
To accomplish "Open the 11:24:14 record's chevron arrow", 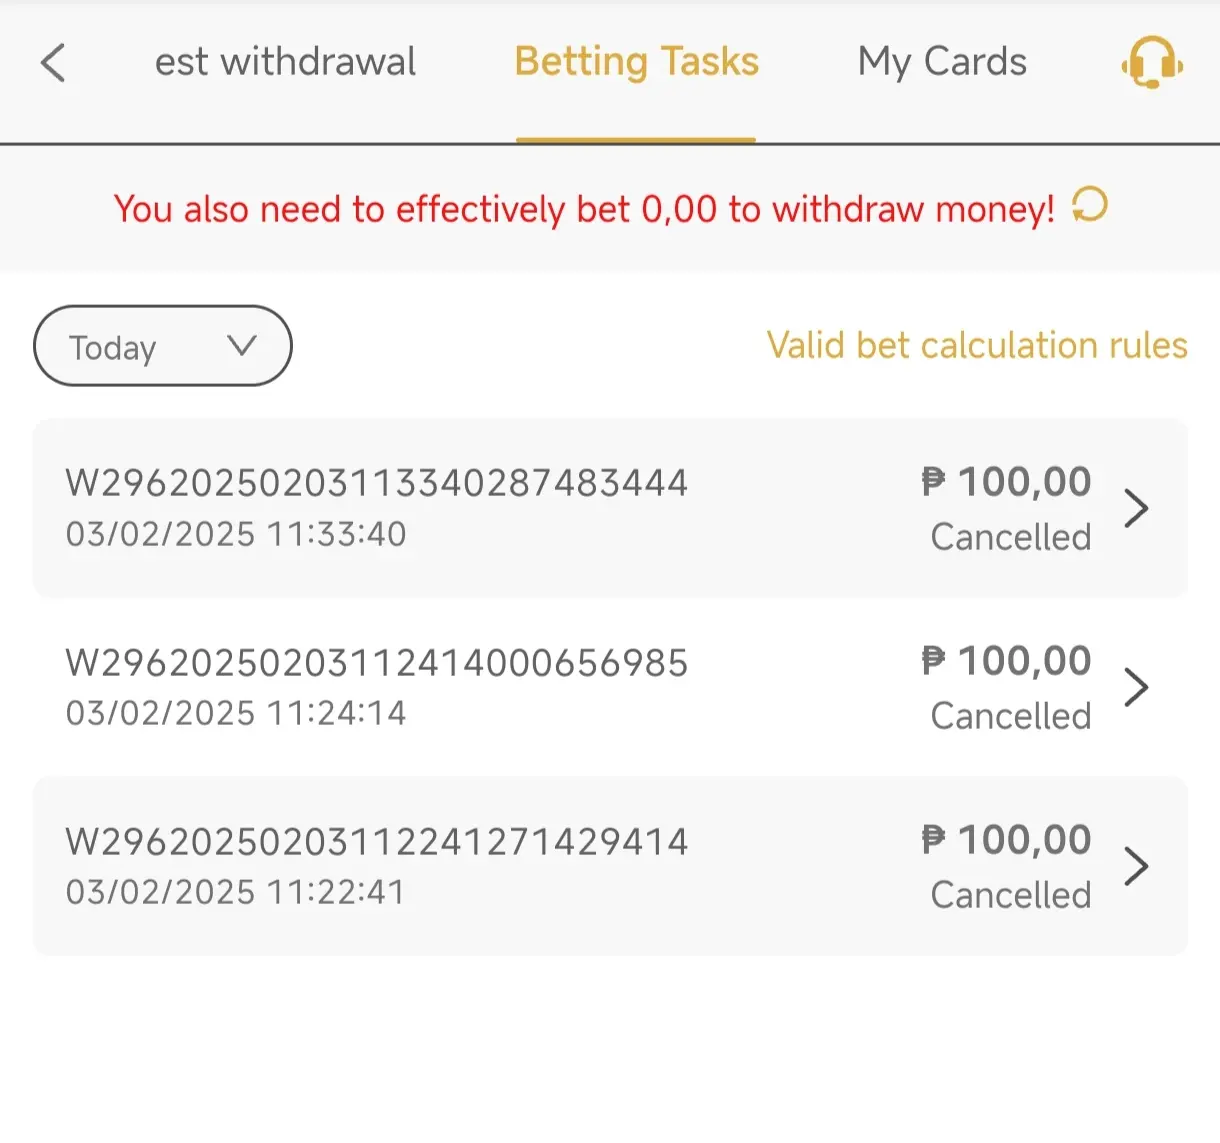I will (x=1136, y=687).
